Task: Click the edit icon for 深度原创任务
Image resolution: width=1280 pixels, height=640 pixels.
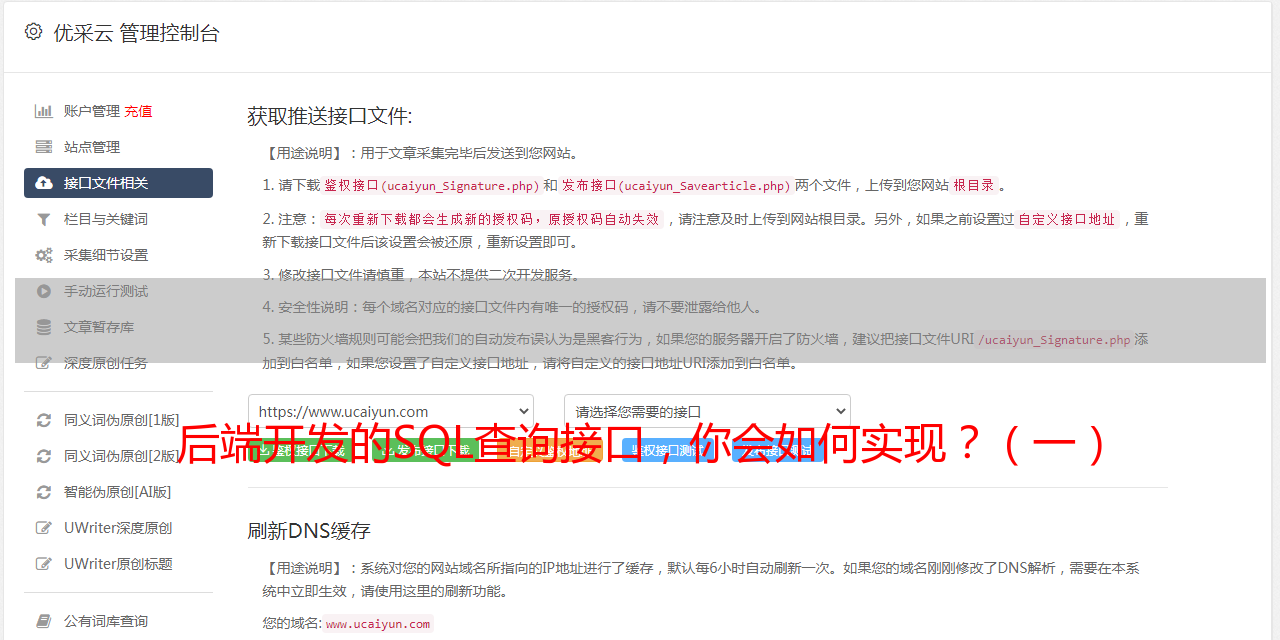Action: tap(44, 363)
